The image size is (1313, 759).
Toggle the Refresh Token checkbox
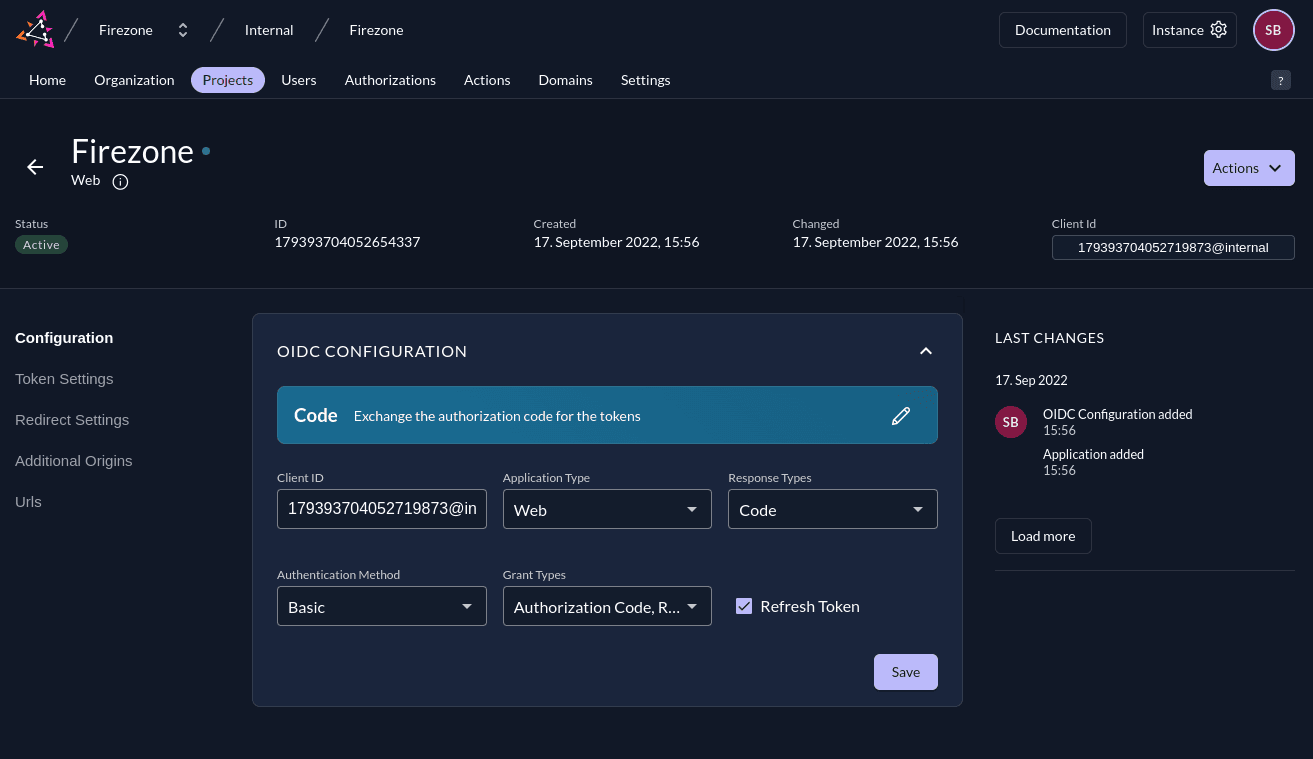point(744,606)
